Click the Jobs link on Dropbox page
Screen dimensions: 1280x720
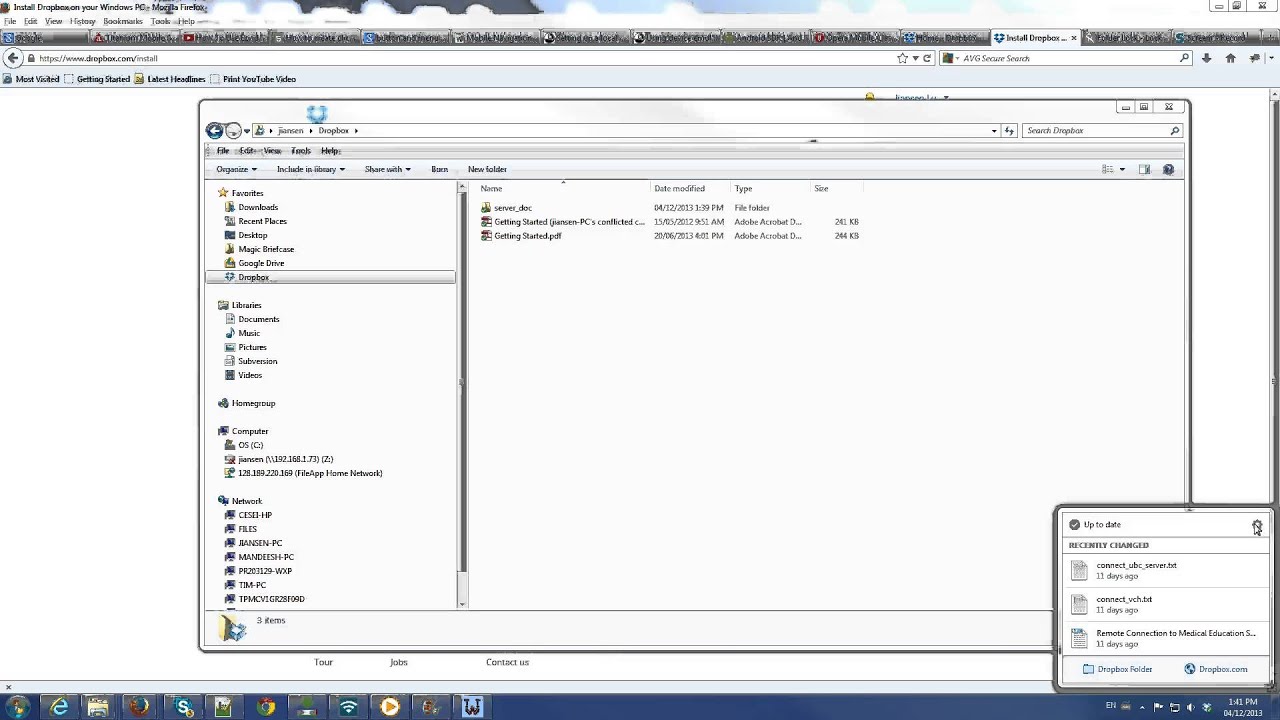coord(398,662)
